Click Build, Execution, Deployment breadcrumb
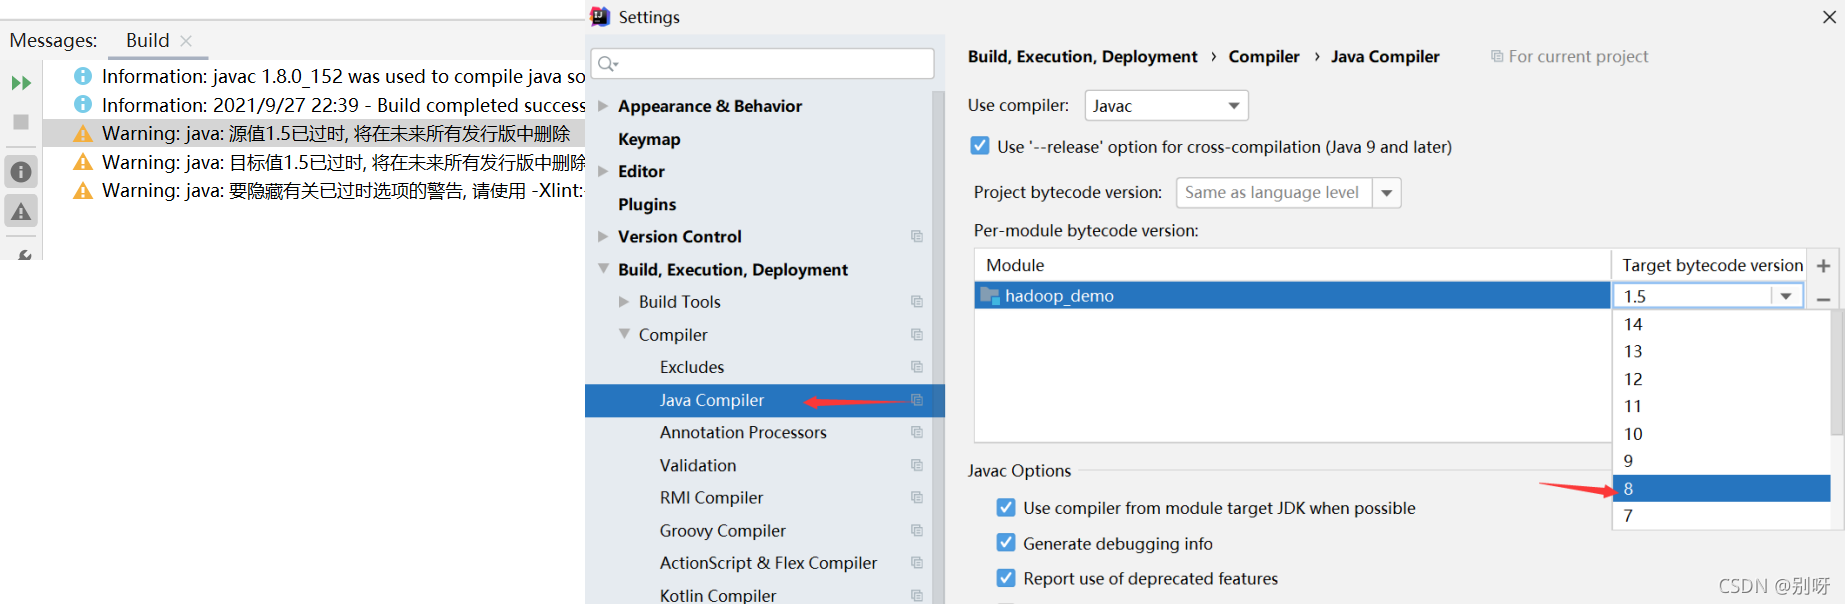The image size is (1845, 604). click(x=1082, y=57)
